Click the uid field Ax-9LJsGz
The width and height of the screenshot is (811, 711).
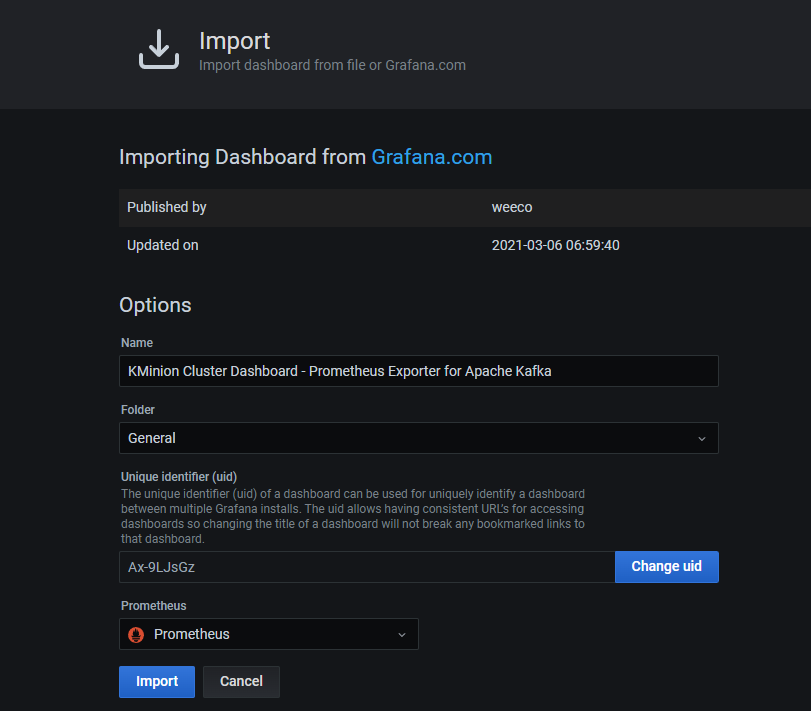click(367, 567)
